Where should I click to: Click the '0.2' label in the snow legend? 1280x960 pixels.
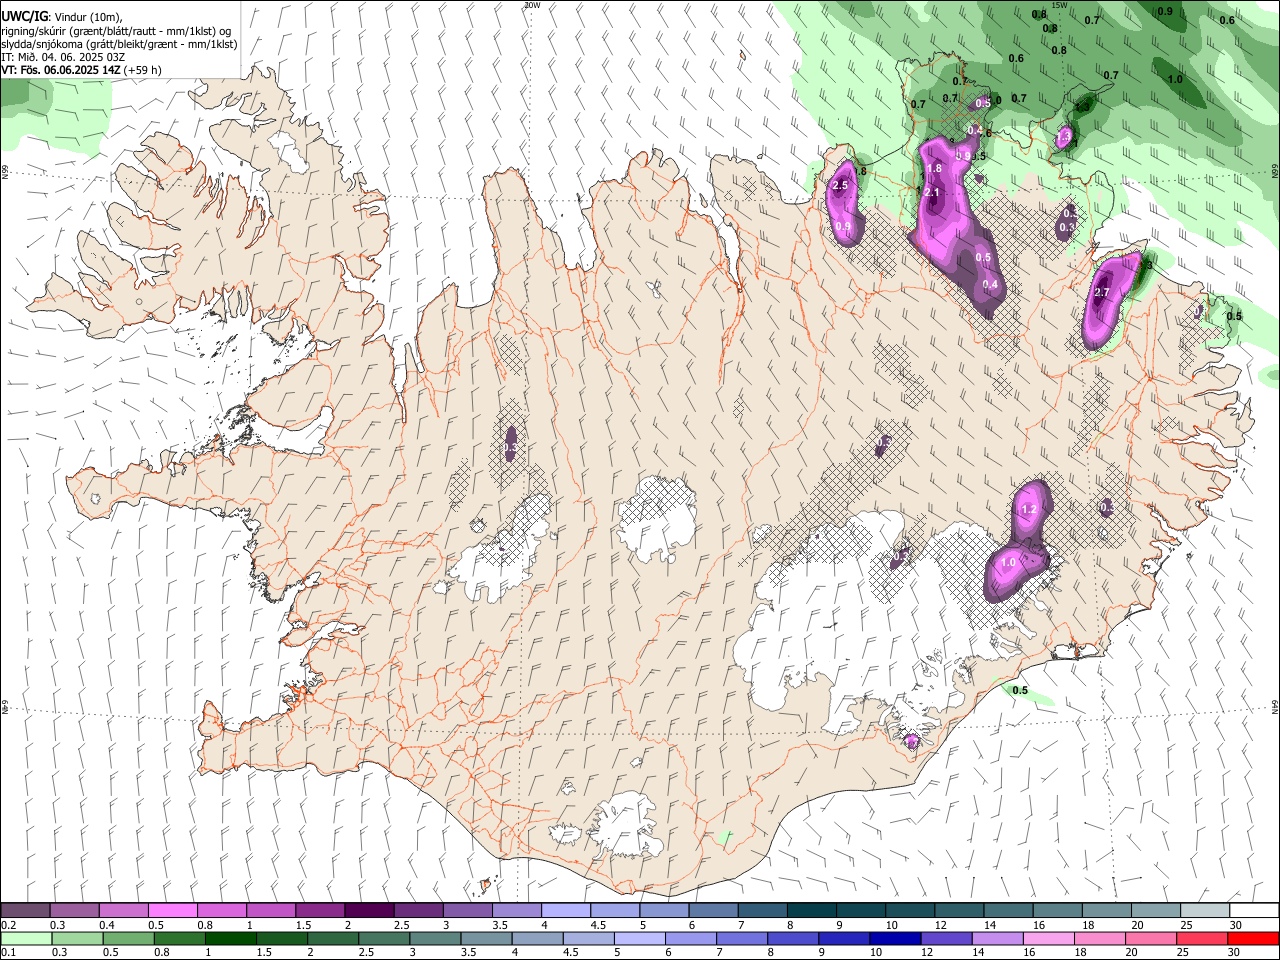point(7,925)
